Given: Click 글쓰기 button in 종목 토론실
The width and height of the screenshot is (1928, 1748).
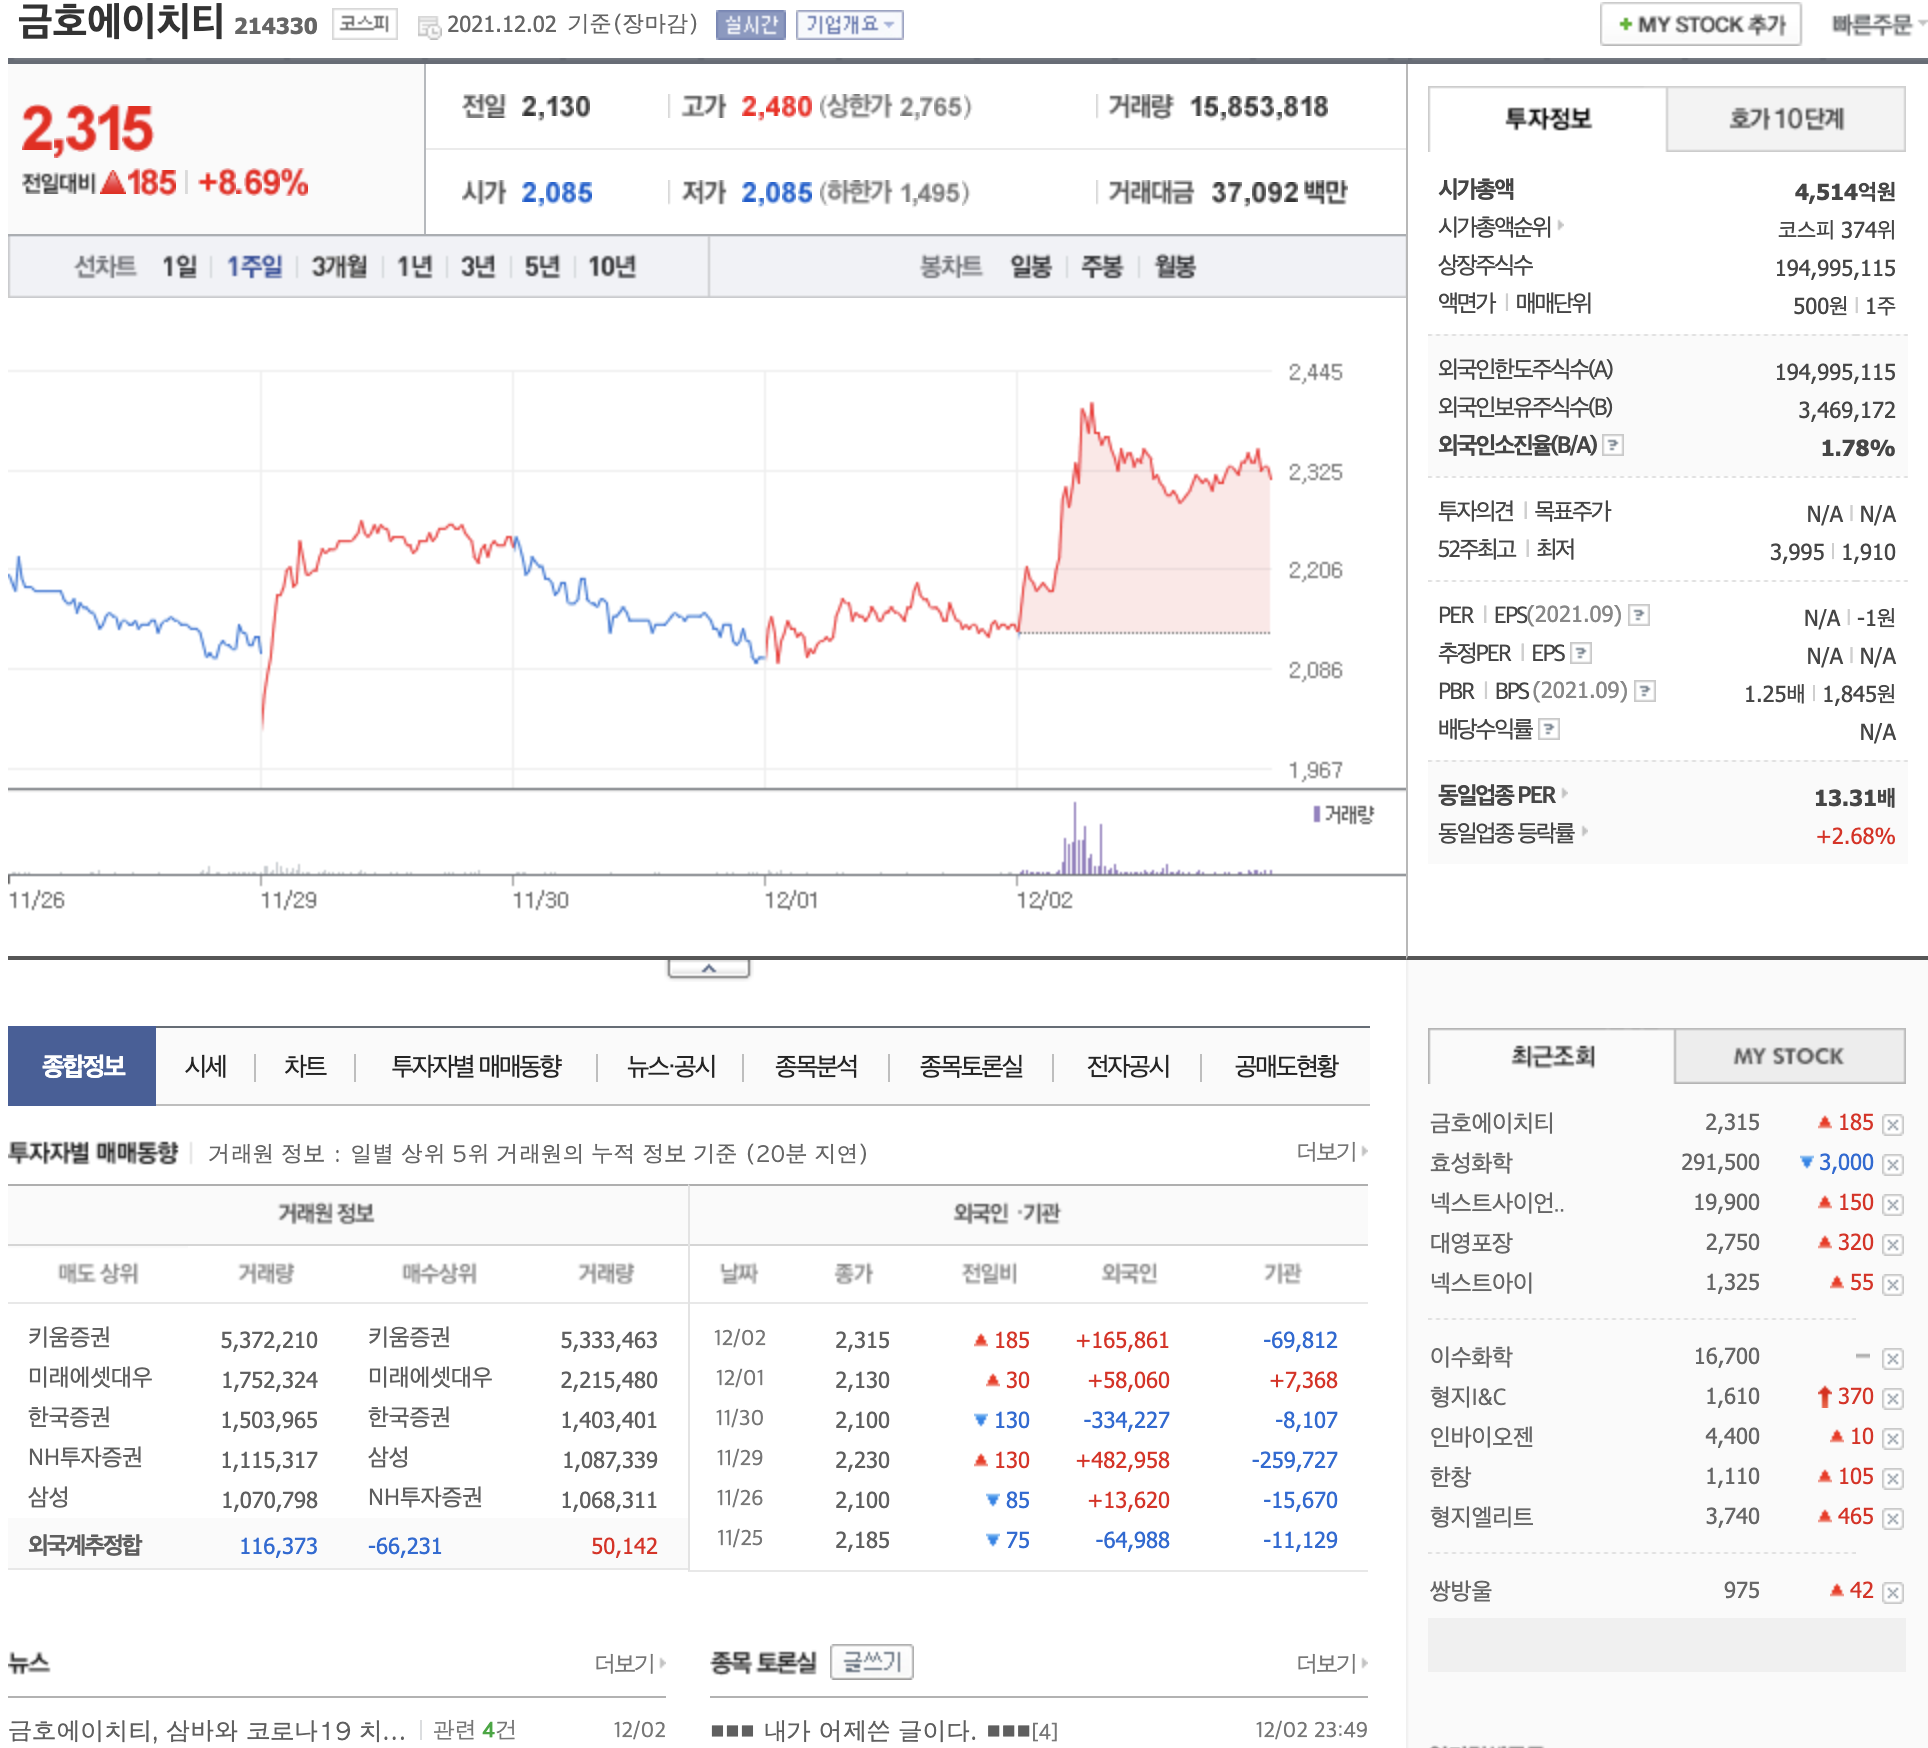Looking at the screenshot, I should point(872,1662).
